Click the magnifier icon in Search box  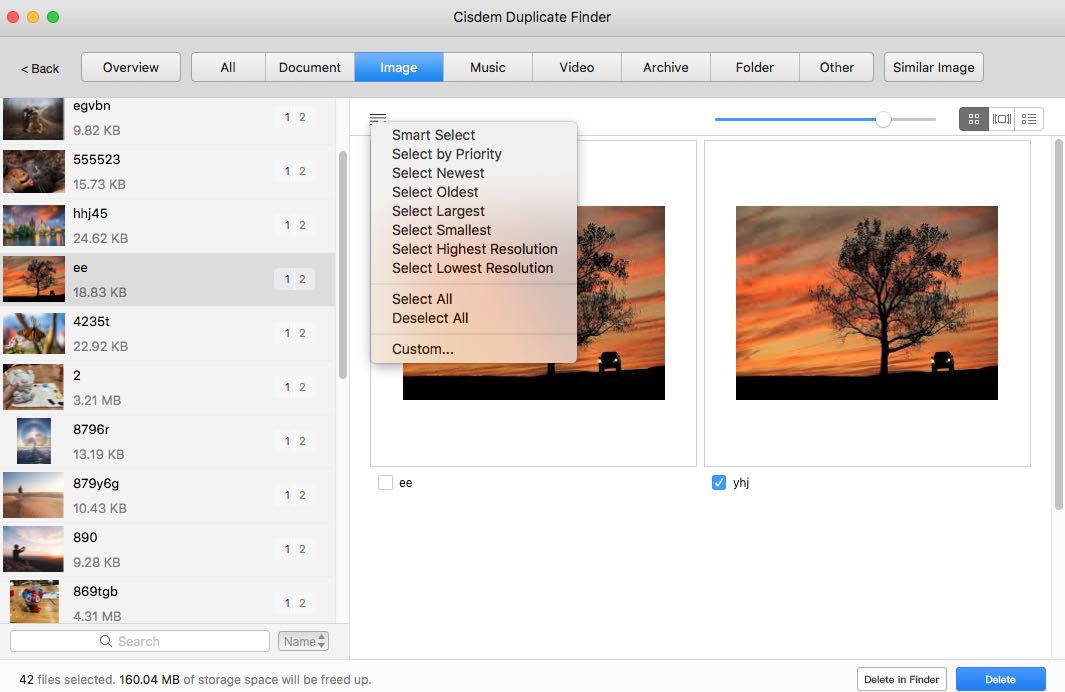[106, 641]
